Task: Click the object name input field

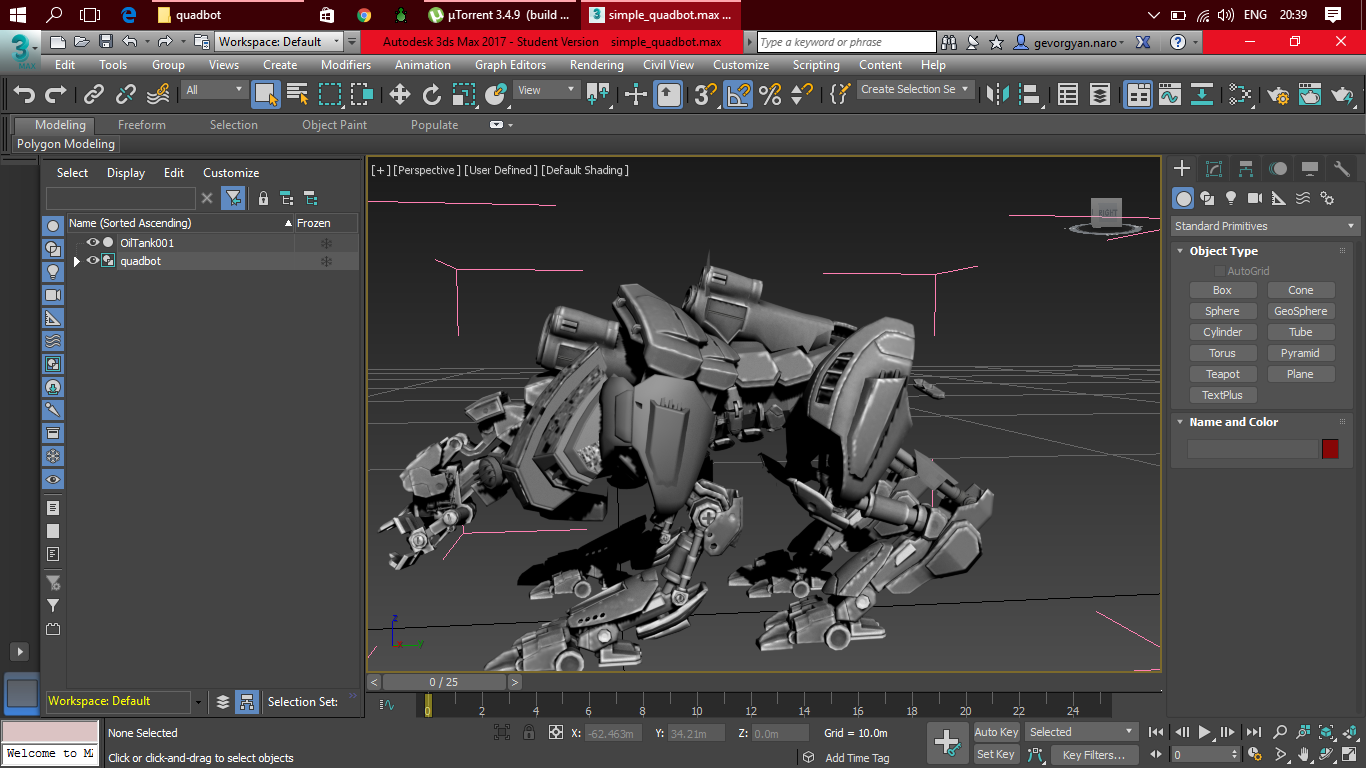Action: [1252, 449]
